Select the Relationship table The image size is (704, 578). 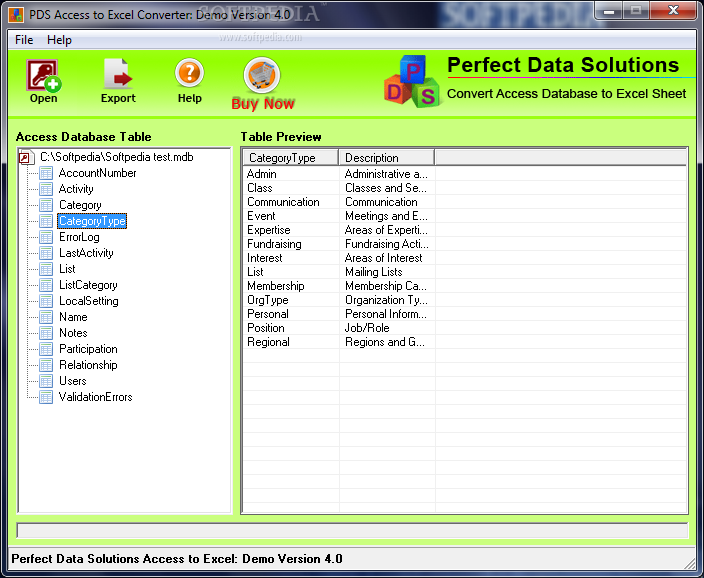point(88,365)
